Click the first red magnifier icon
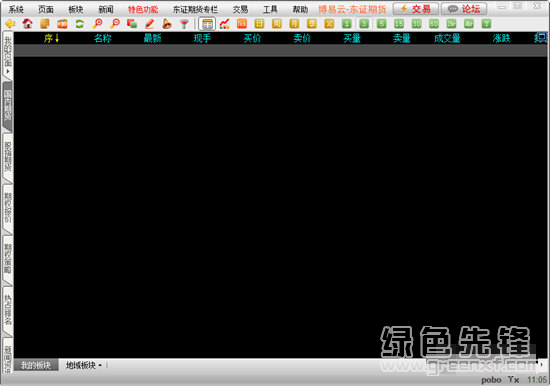550x386 pixels. click(x=98, y=24)
